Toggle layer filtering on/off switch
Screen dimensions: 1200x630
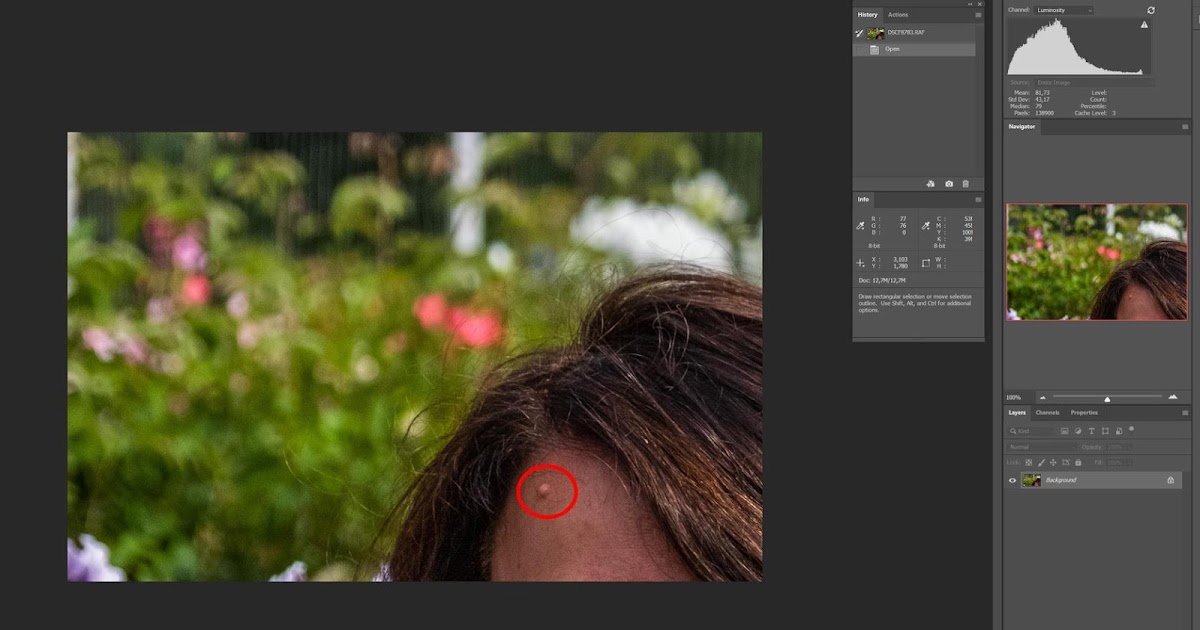click(x=1131, y=429)
